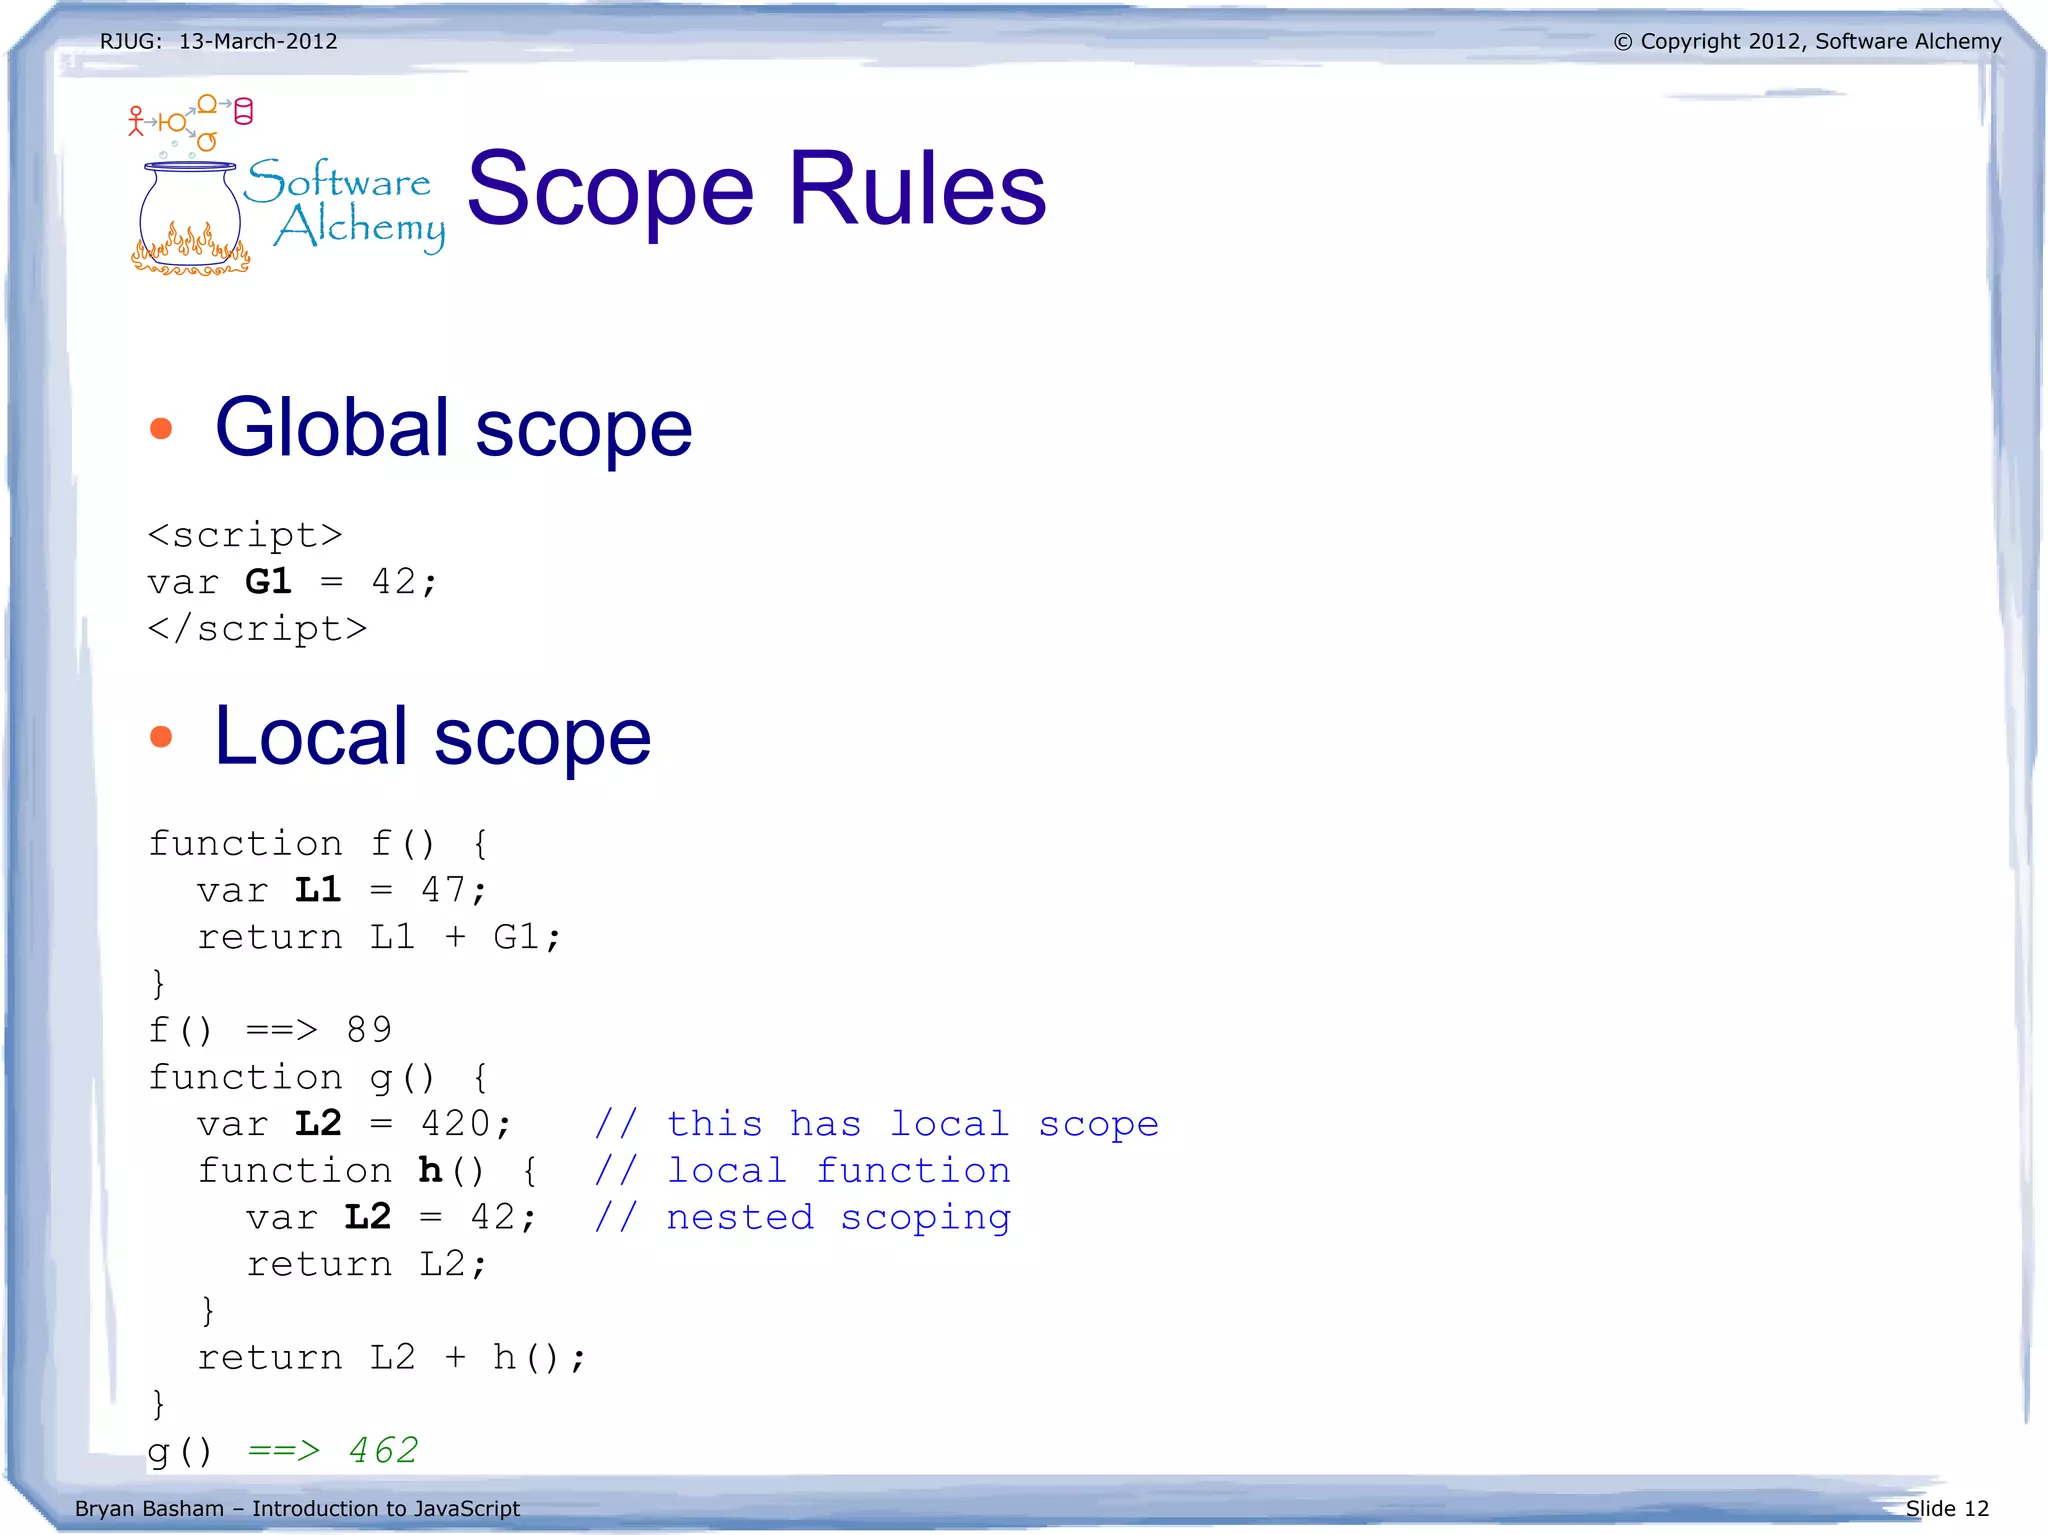Click the 'var L2 = 42;' code statement
The image size is (2048, 1535).
[392, 1216]
